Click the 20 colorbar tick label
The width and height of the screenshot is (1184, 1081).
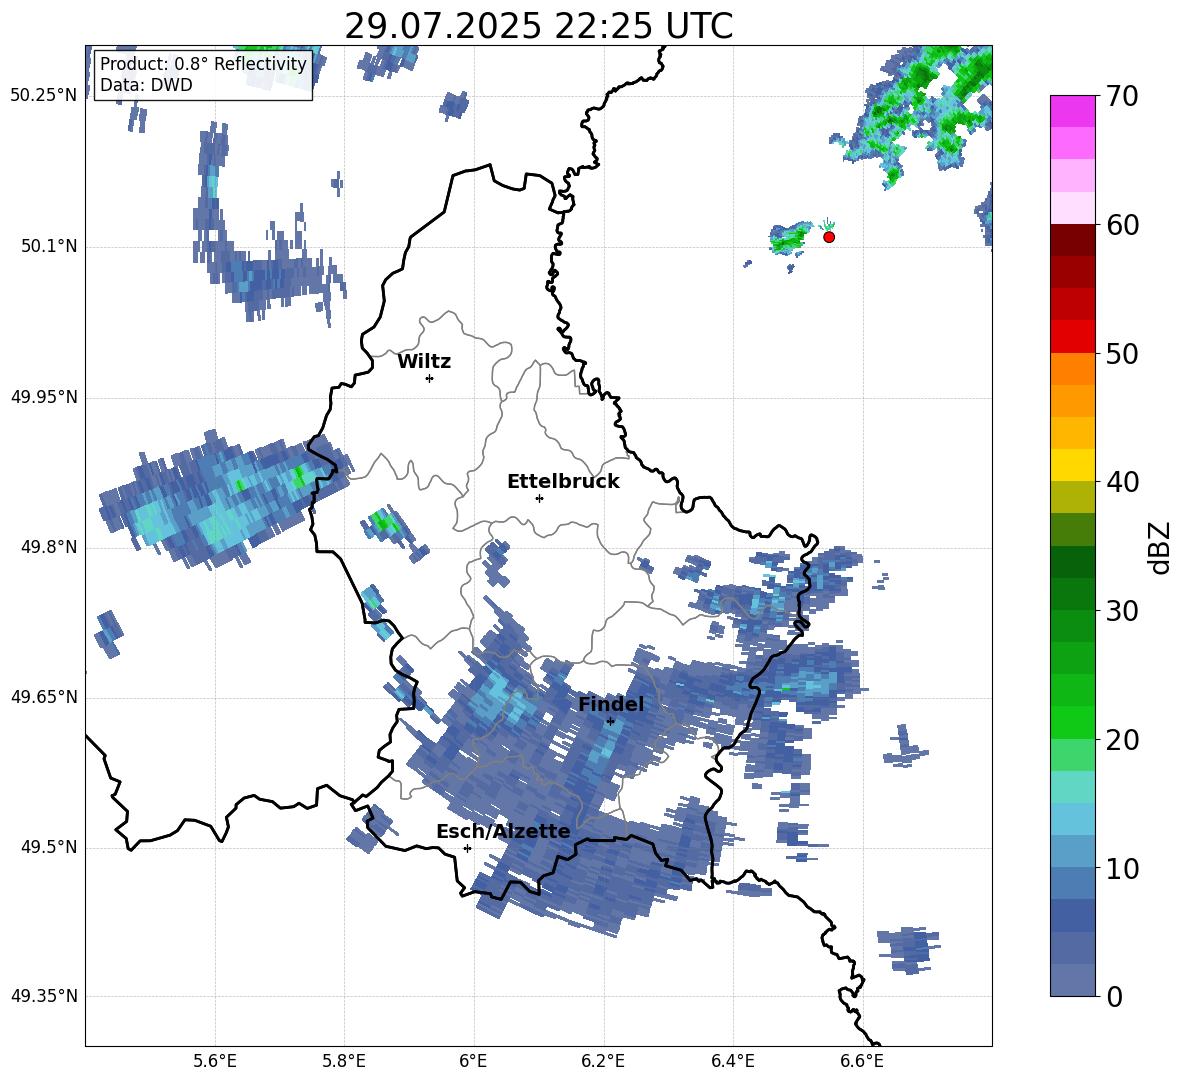click(x=1121, y=739)
